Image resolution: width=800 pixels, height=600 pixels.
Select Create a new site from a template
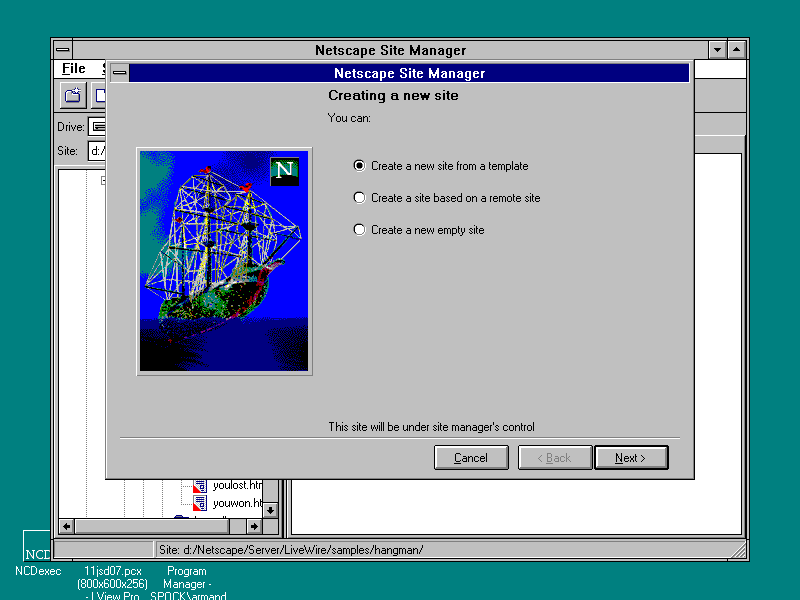pos(360,166)
